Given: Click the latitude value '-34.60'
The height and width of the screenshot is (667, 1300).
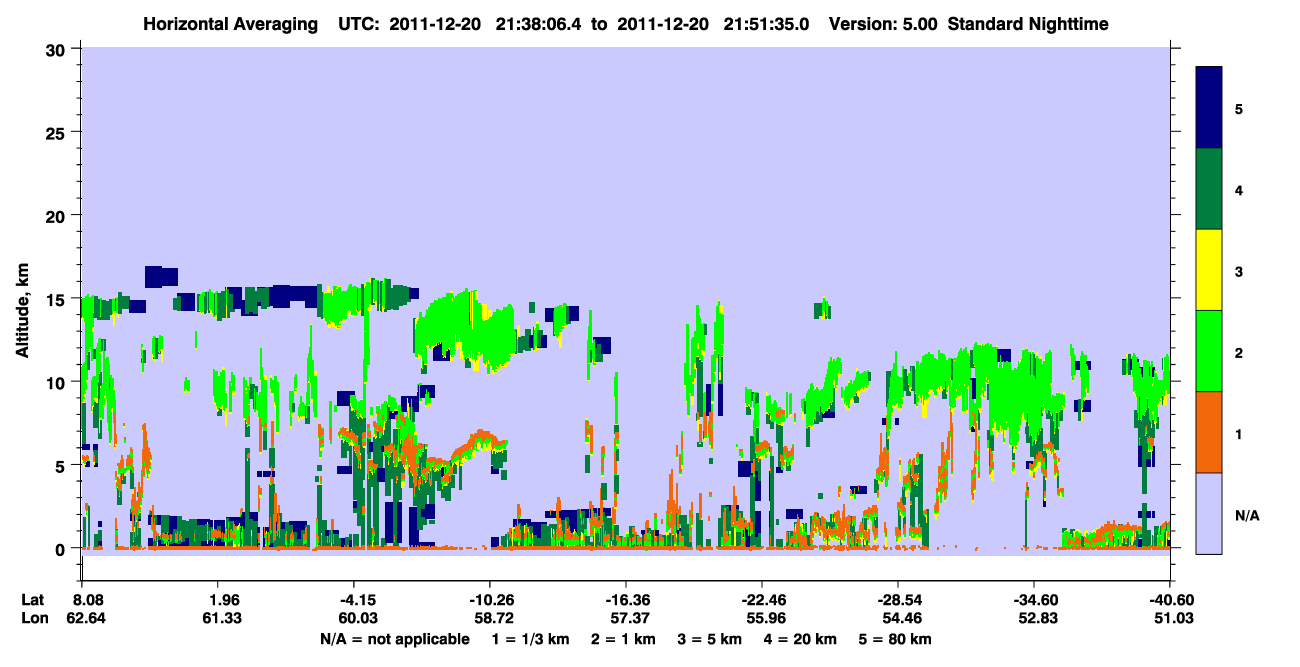Looking at the screenshot, I should [x=1034, y=600].
